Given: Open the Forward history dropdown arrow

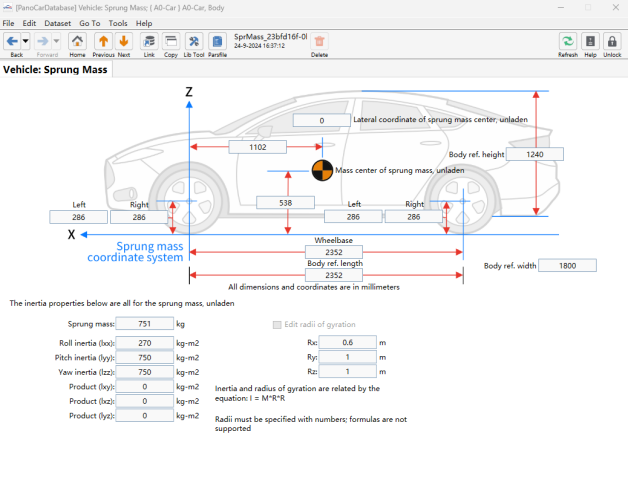Looking at the screenshot, I should pyautogui.click(x=56, y=41).
